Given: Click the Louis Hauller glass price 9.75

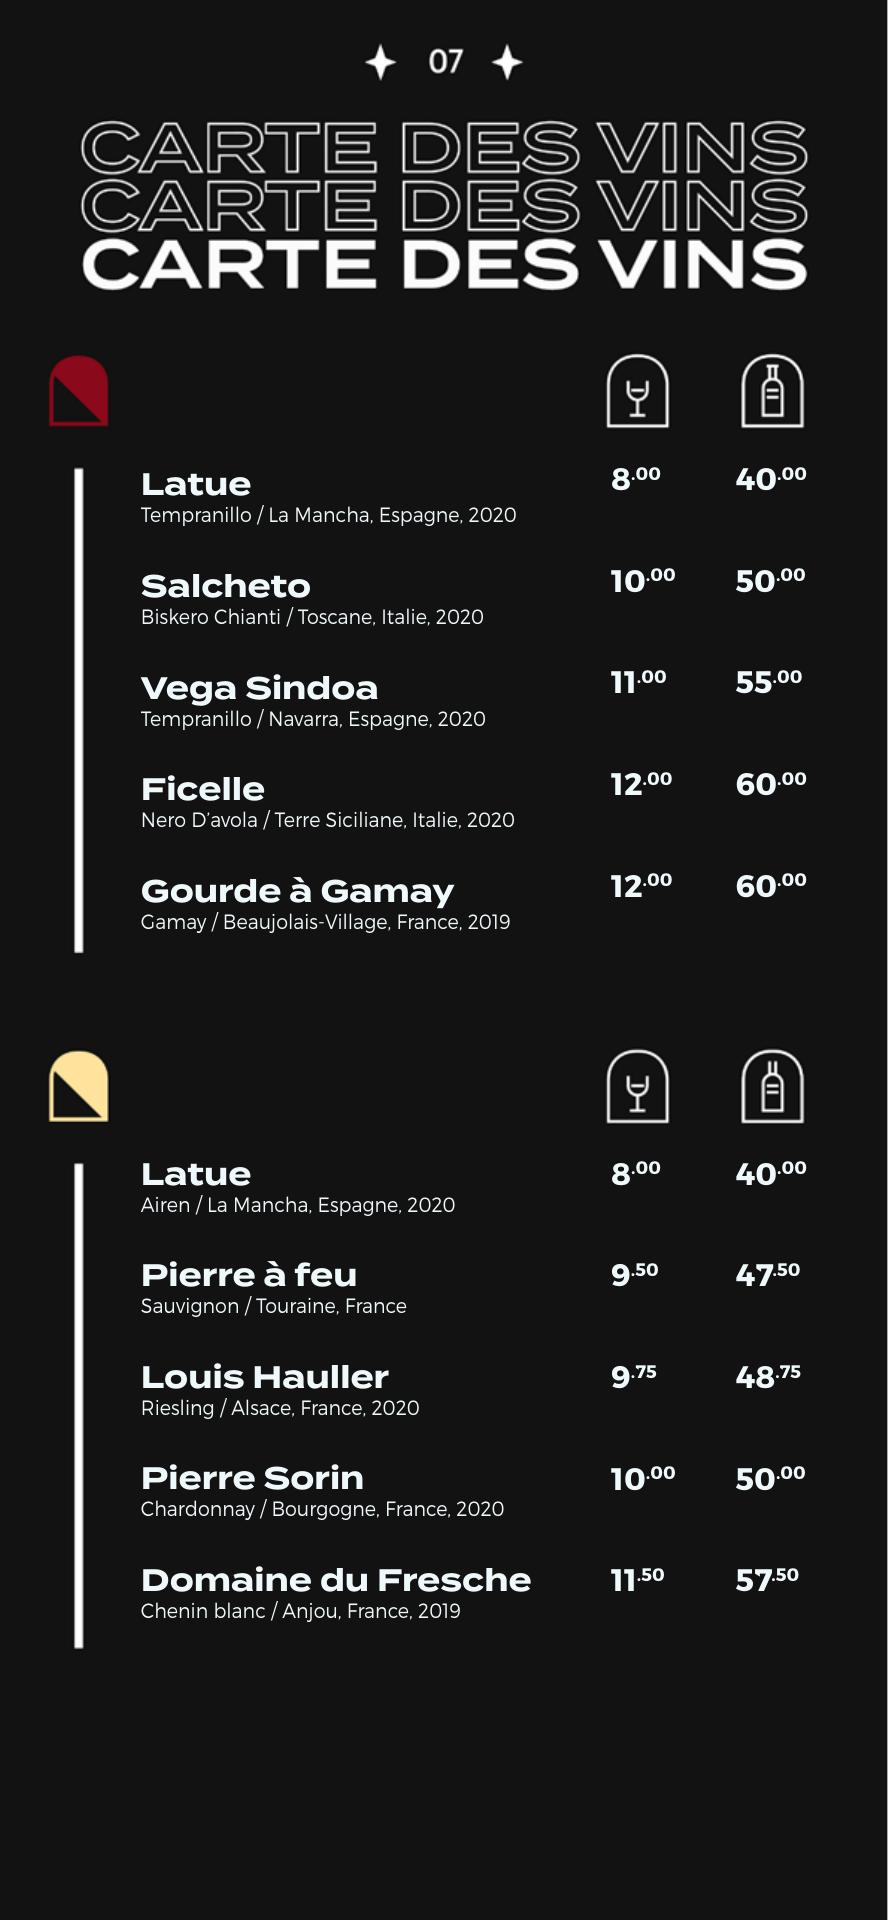Looking at the screenshot, I should point(634,1376).
